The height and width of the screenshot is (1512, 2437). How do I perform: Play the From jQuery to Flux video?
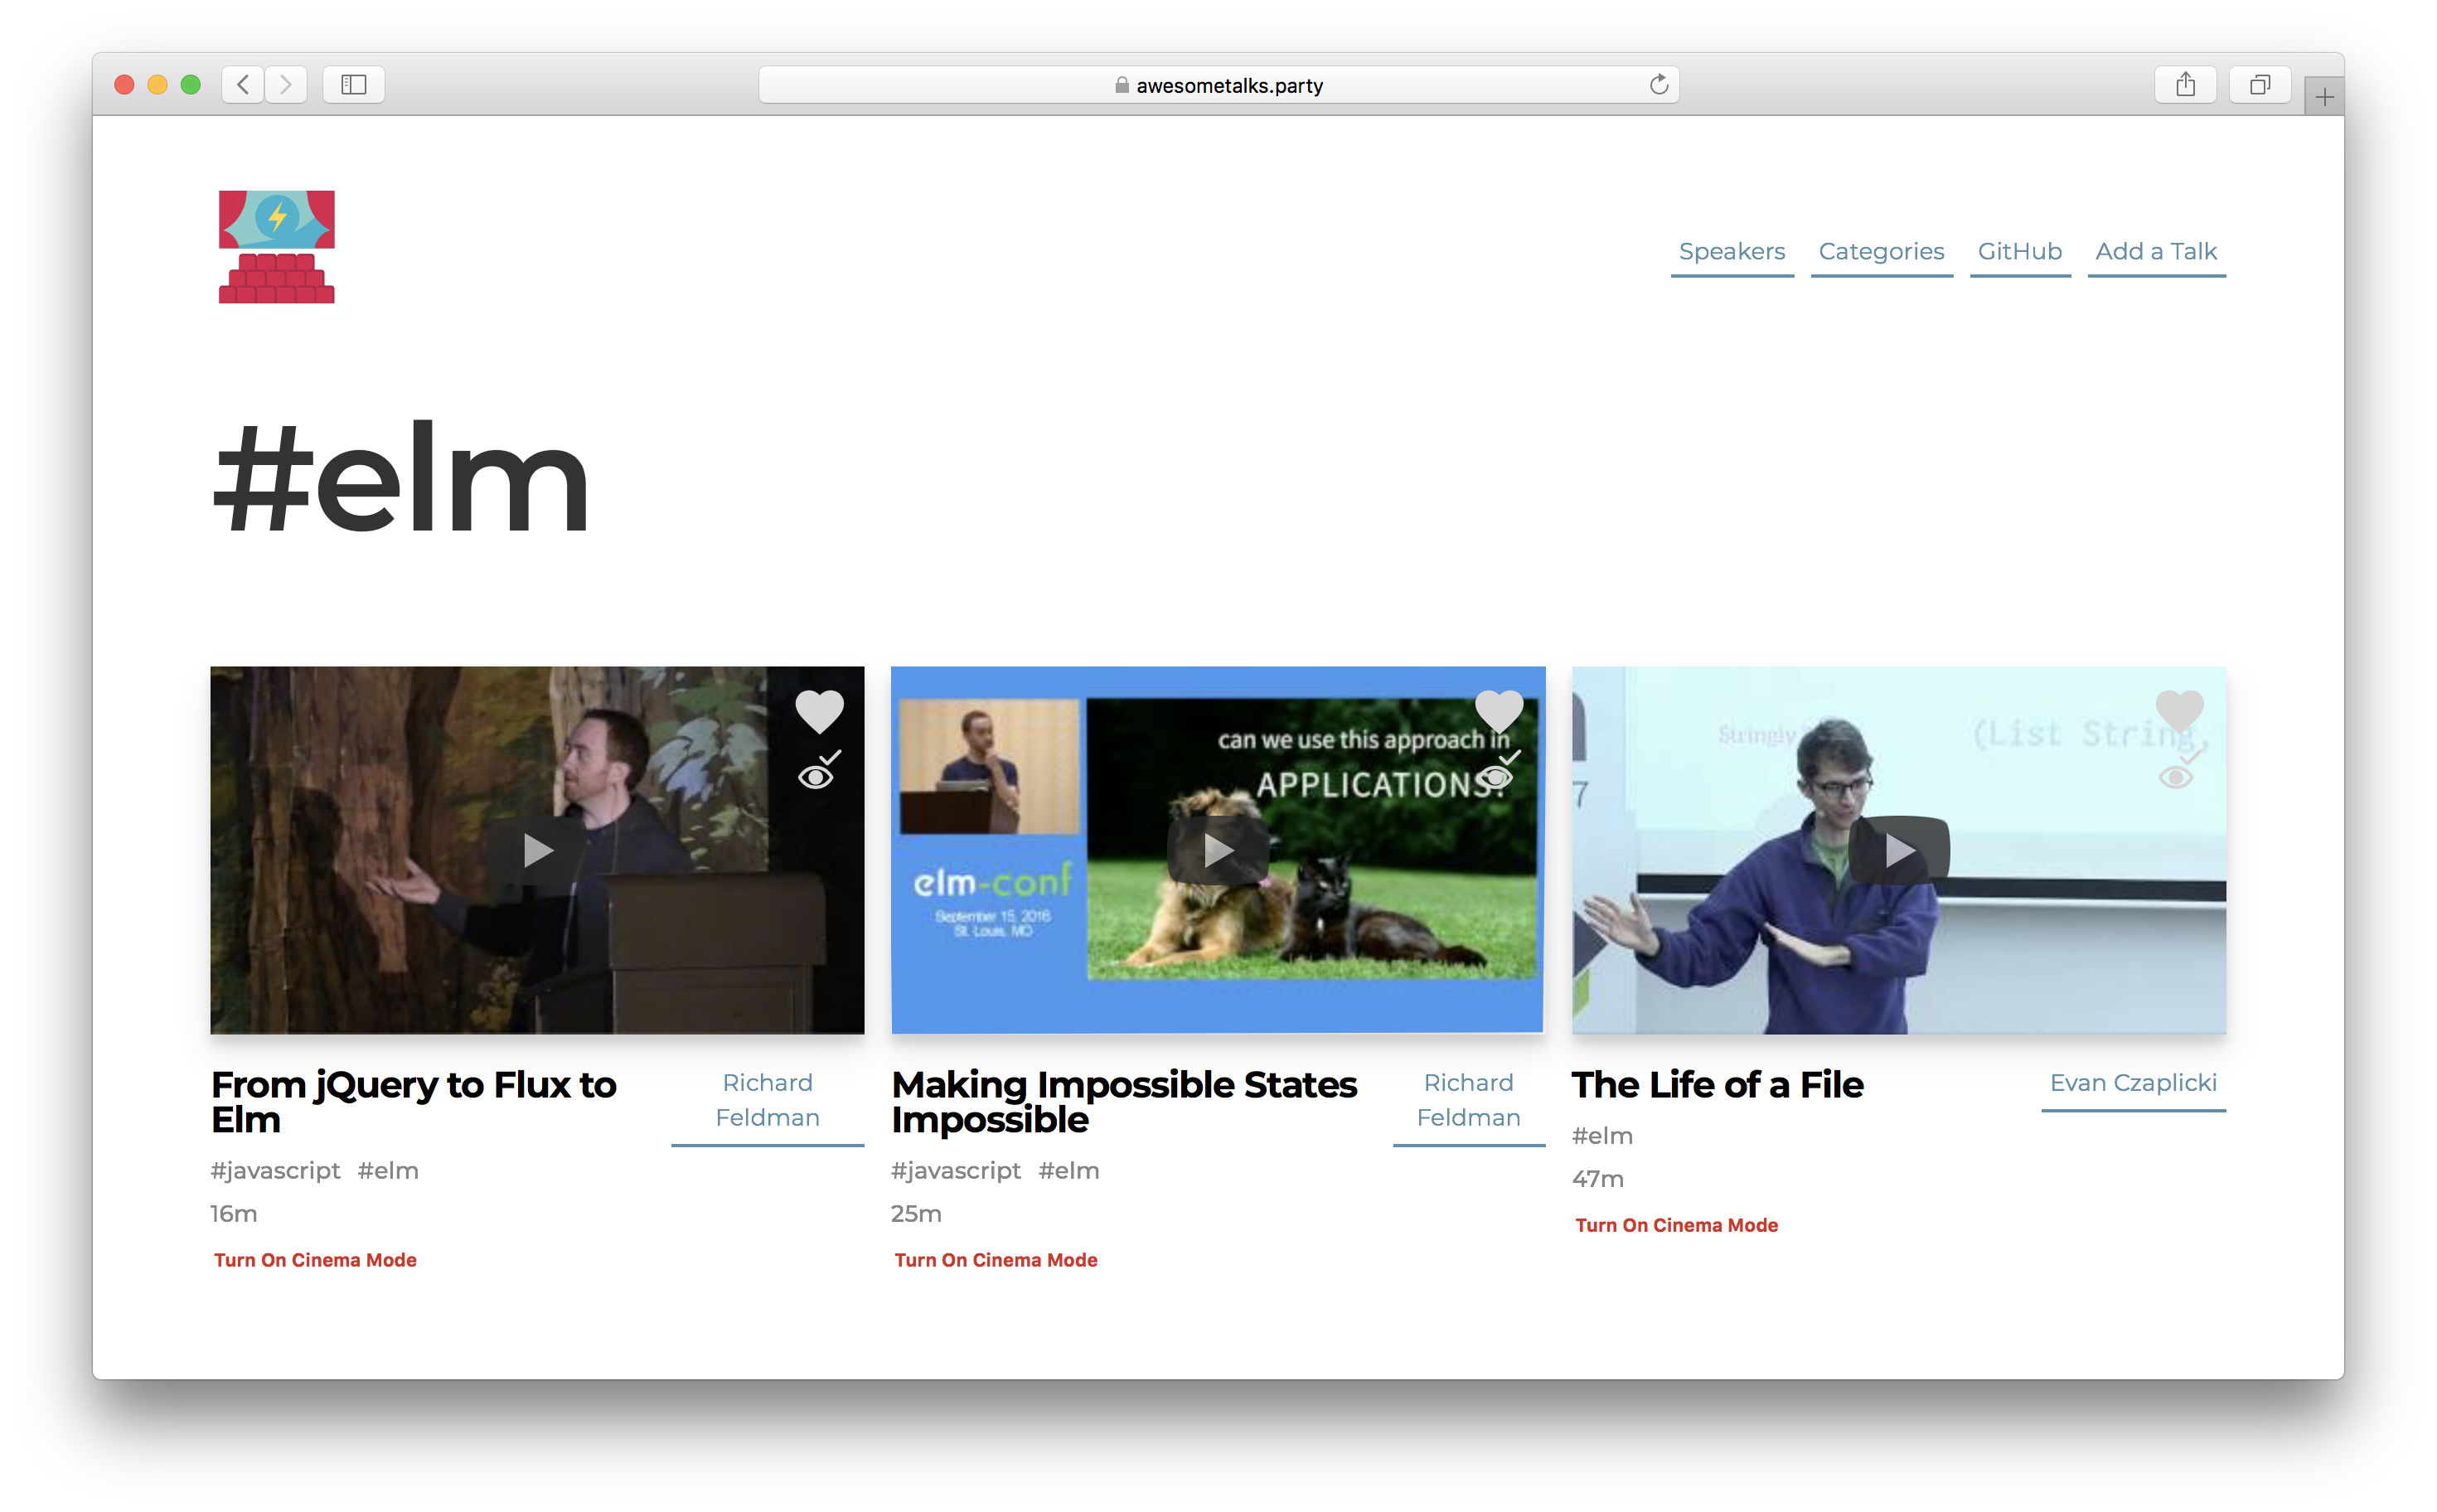pos(537,850)
